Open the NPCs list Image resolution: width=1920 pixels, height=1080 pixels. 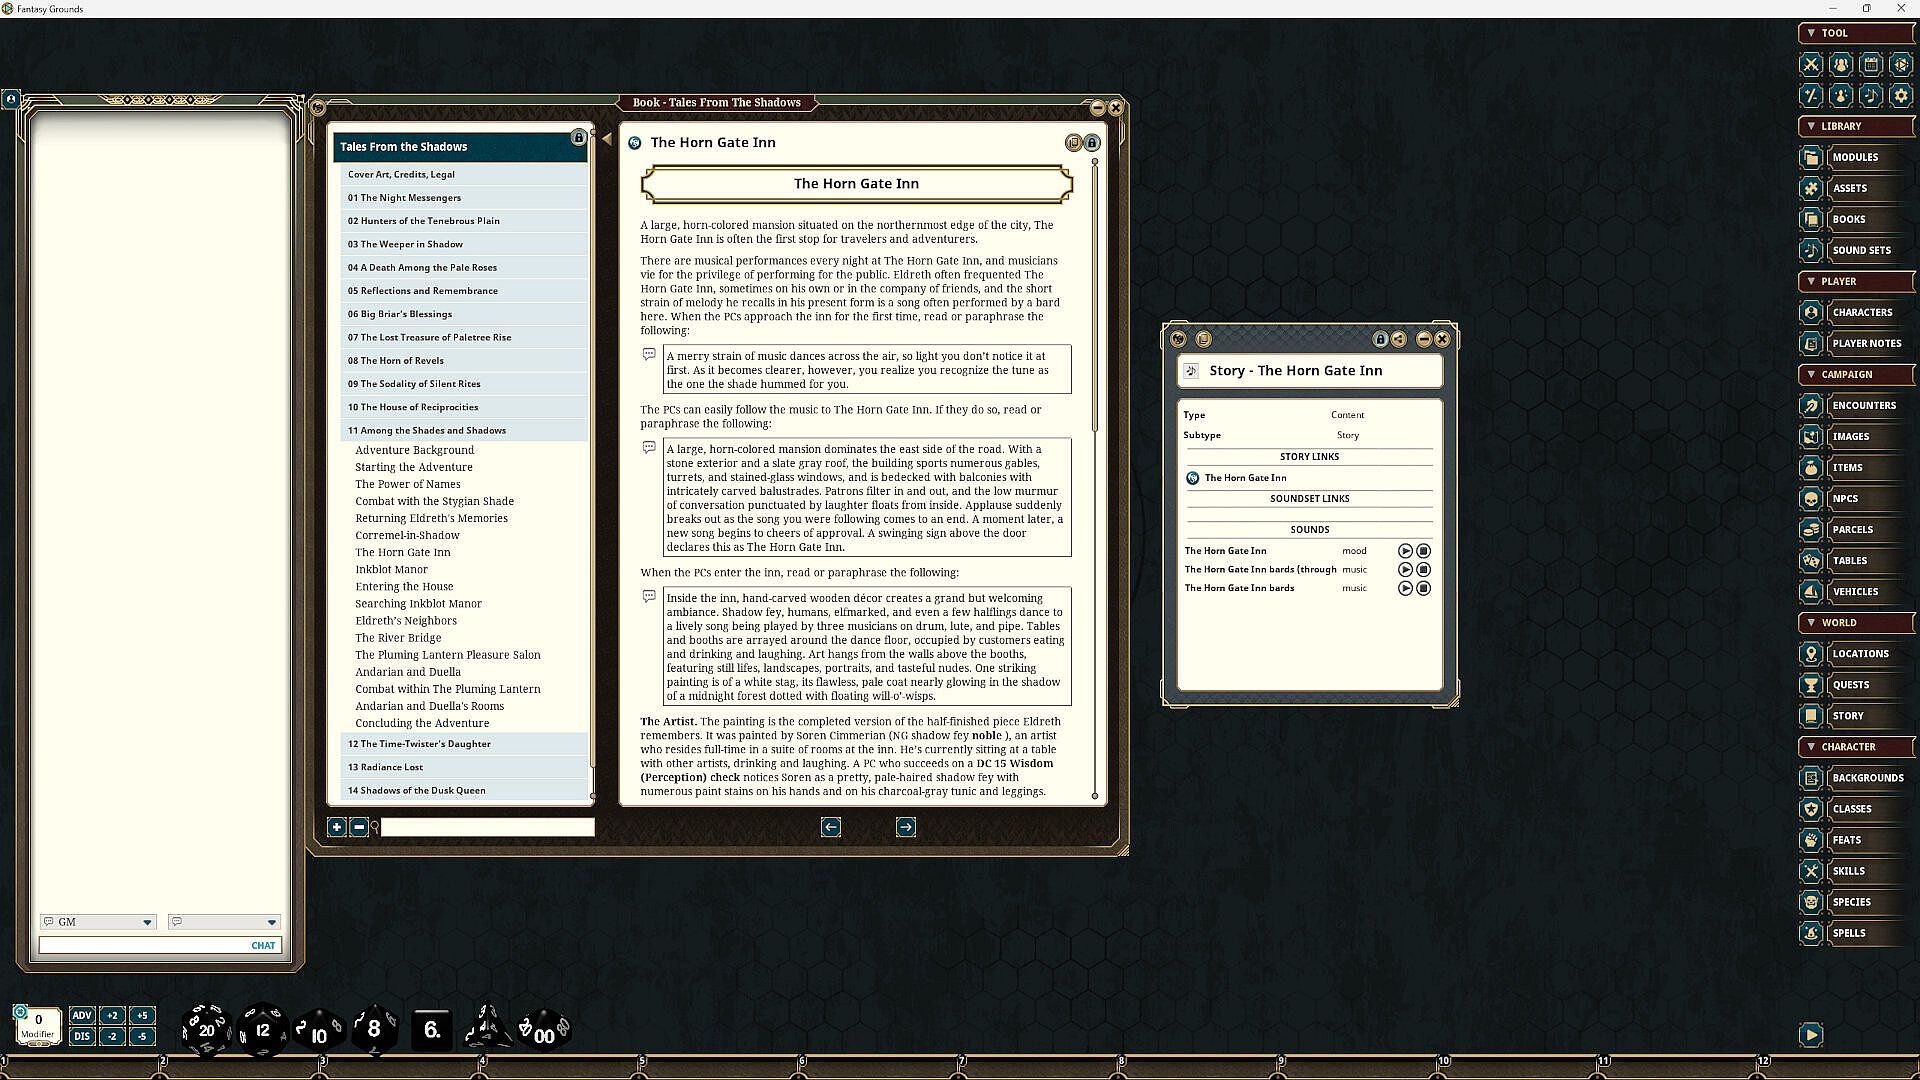pyautogui.click(x=1845, y=498)
